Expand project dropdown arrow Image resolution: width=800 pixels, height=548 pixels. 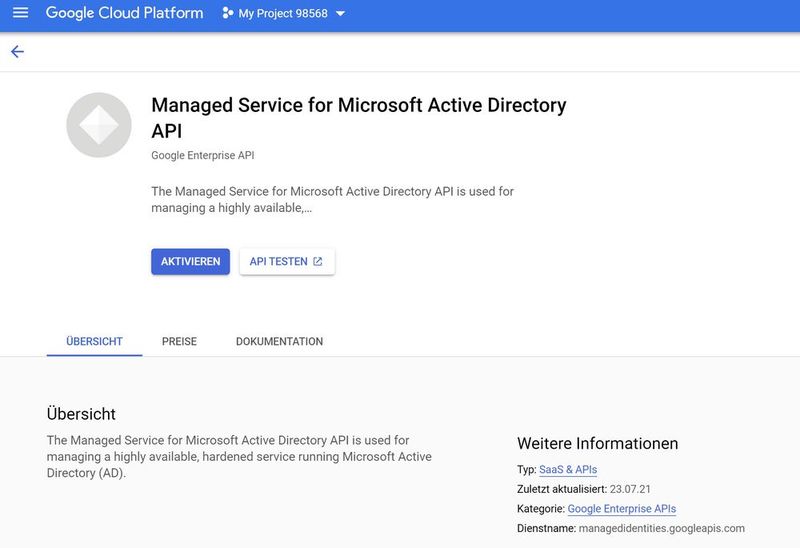coord(340,14)
